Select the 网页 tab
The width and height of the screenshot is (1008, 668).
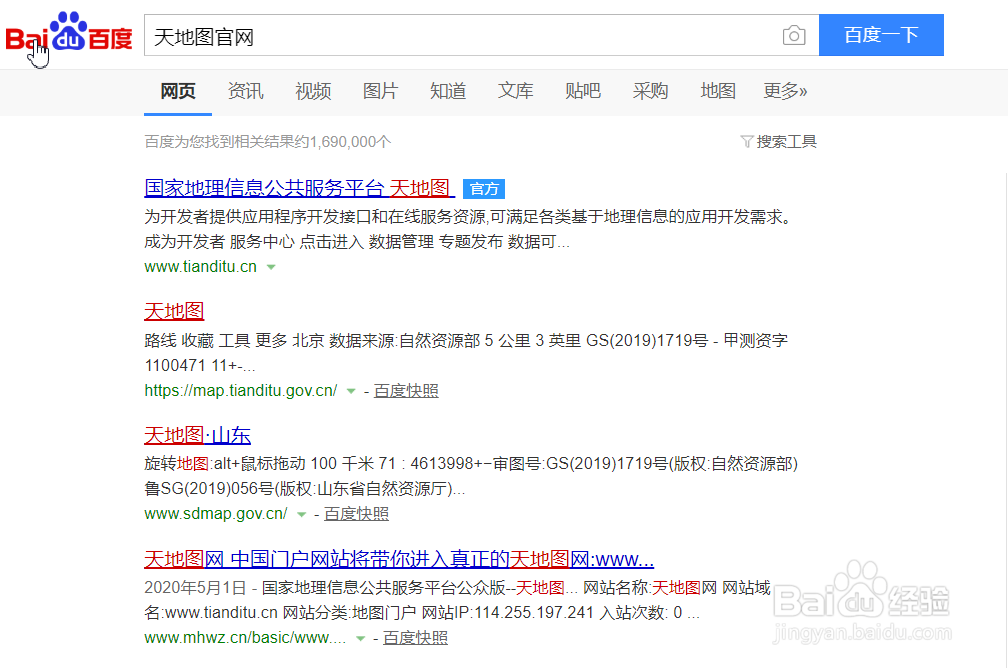point(178,91)
